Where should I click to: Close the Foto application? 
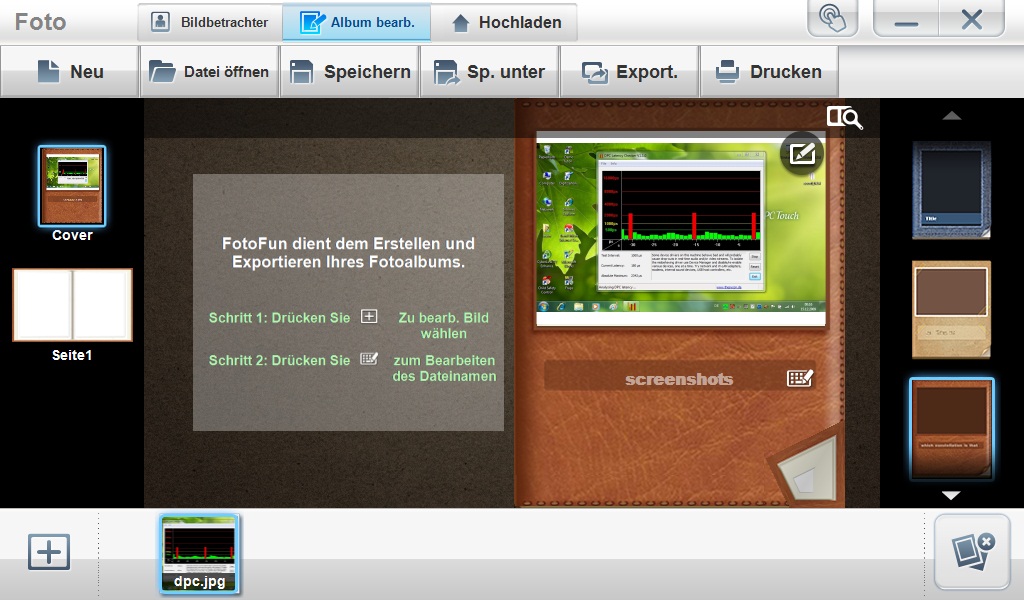pos(972,18)
